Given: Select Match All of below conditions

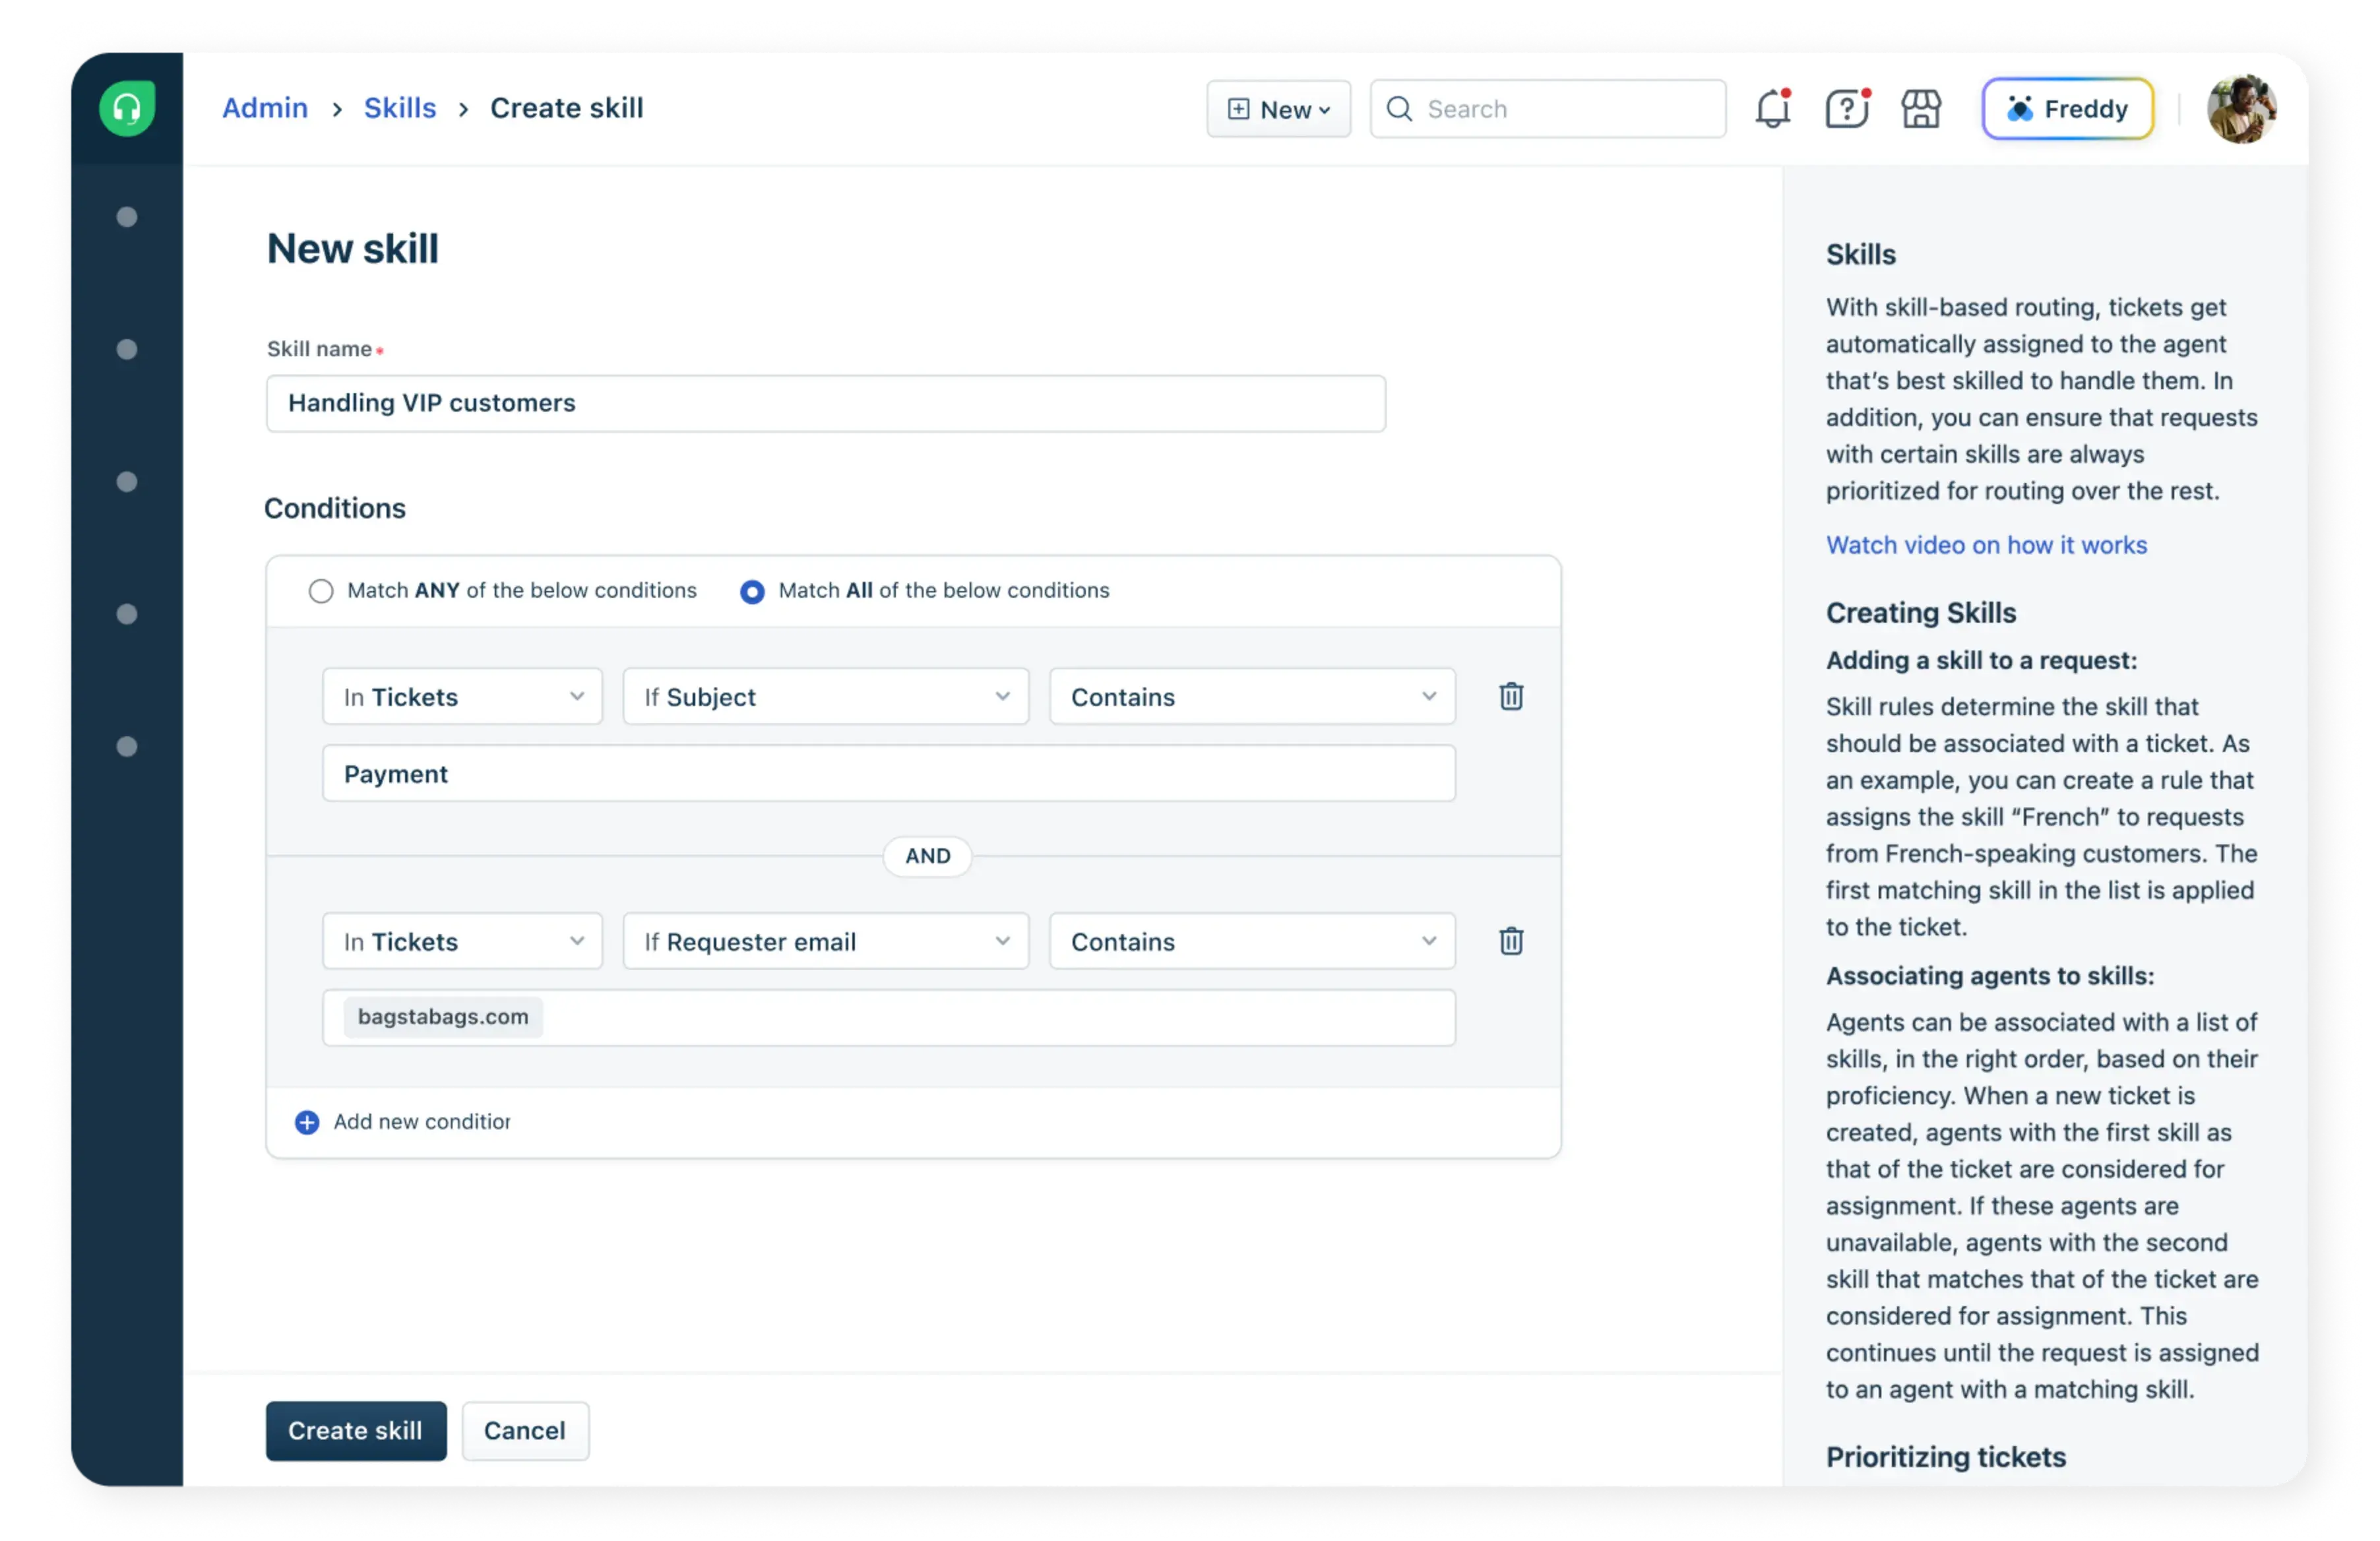Looking at the screenshot, I should (x=751, y=591).
